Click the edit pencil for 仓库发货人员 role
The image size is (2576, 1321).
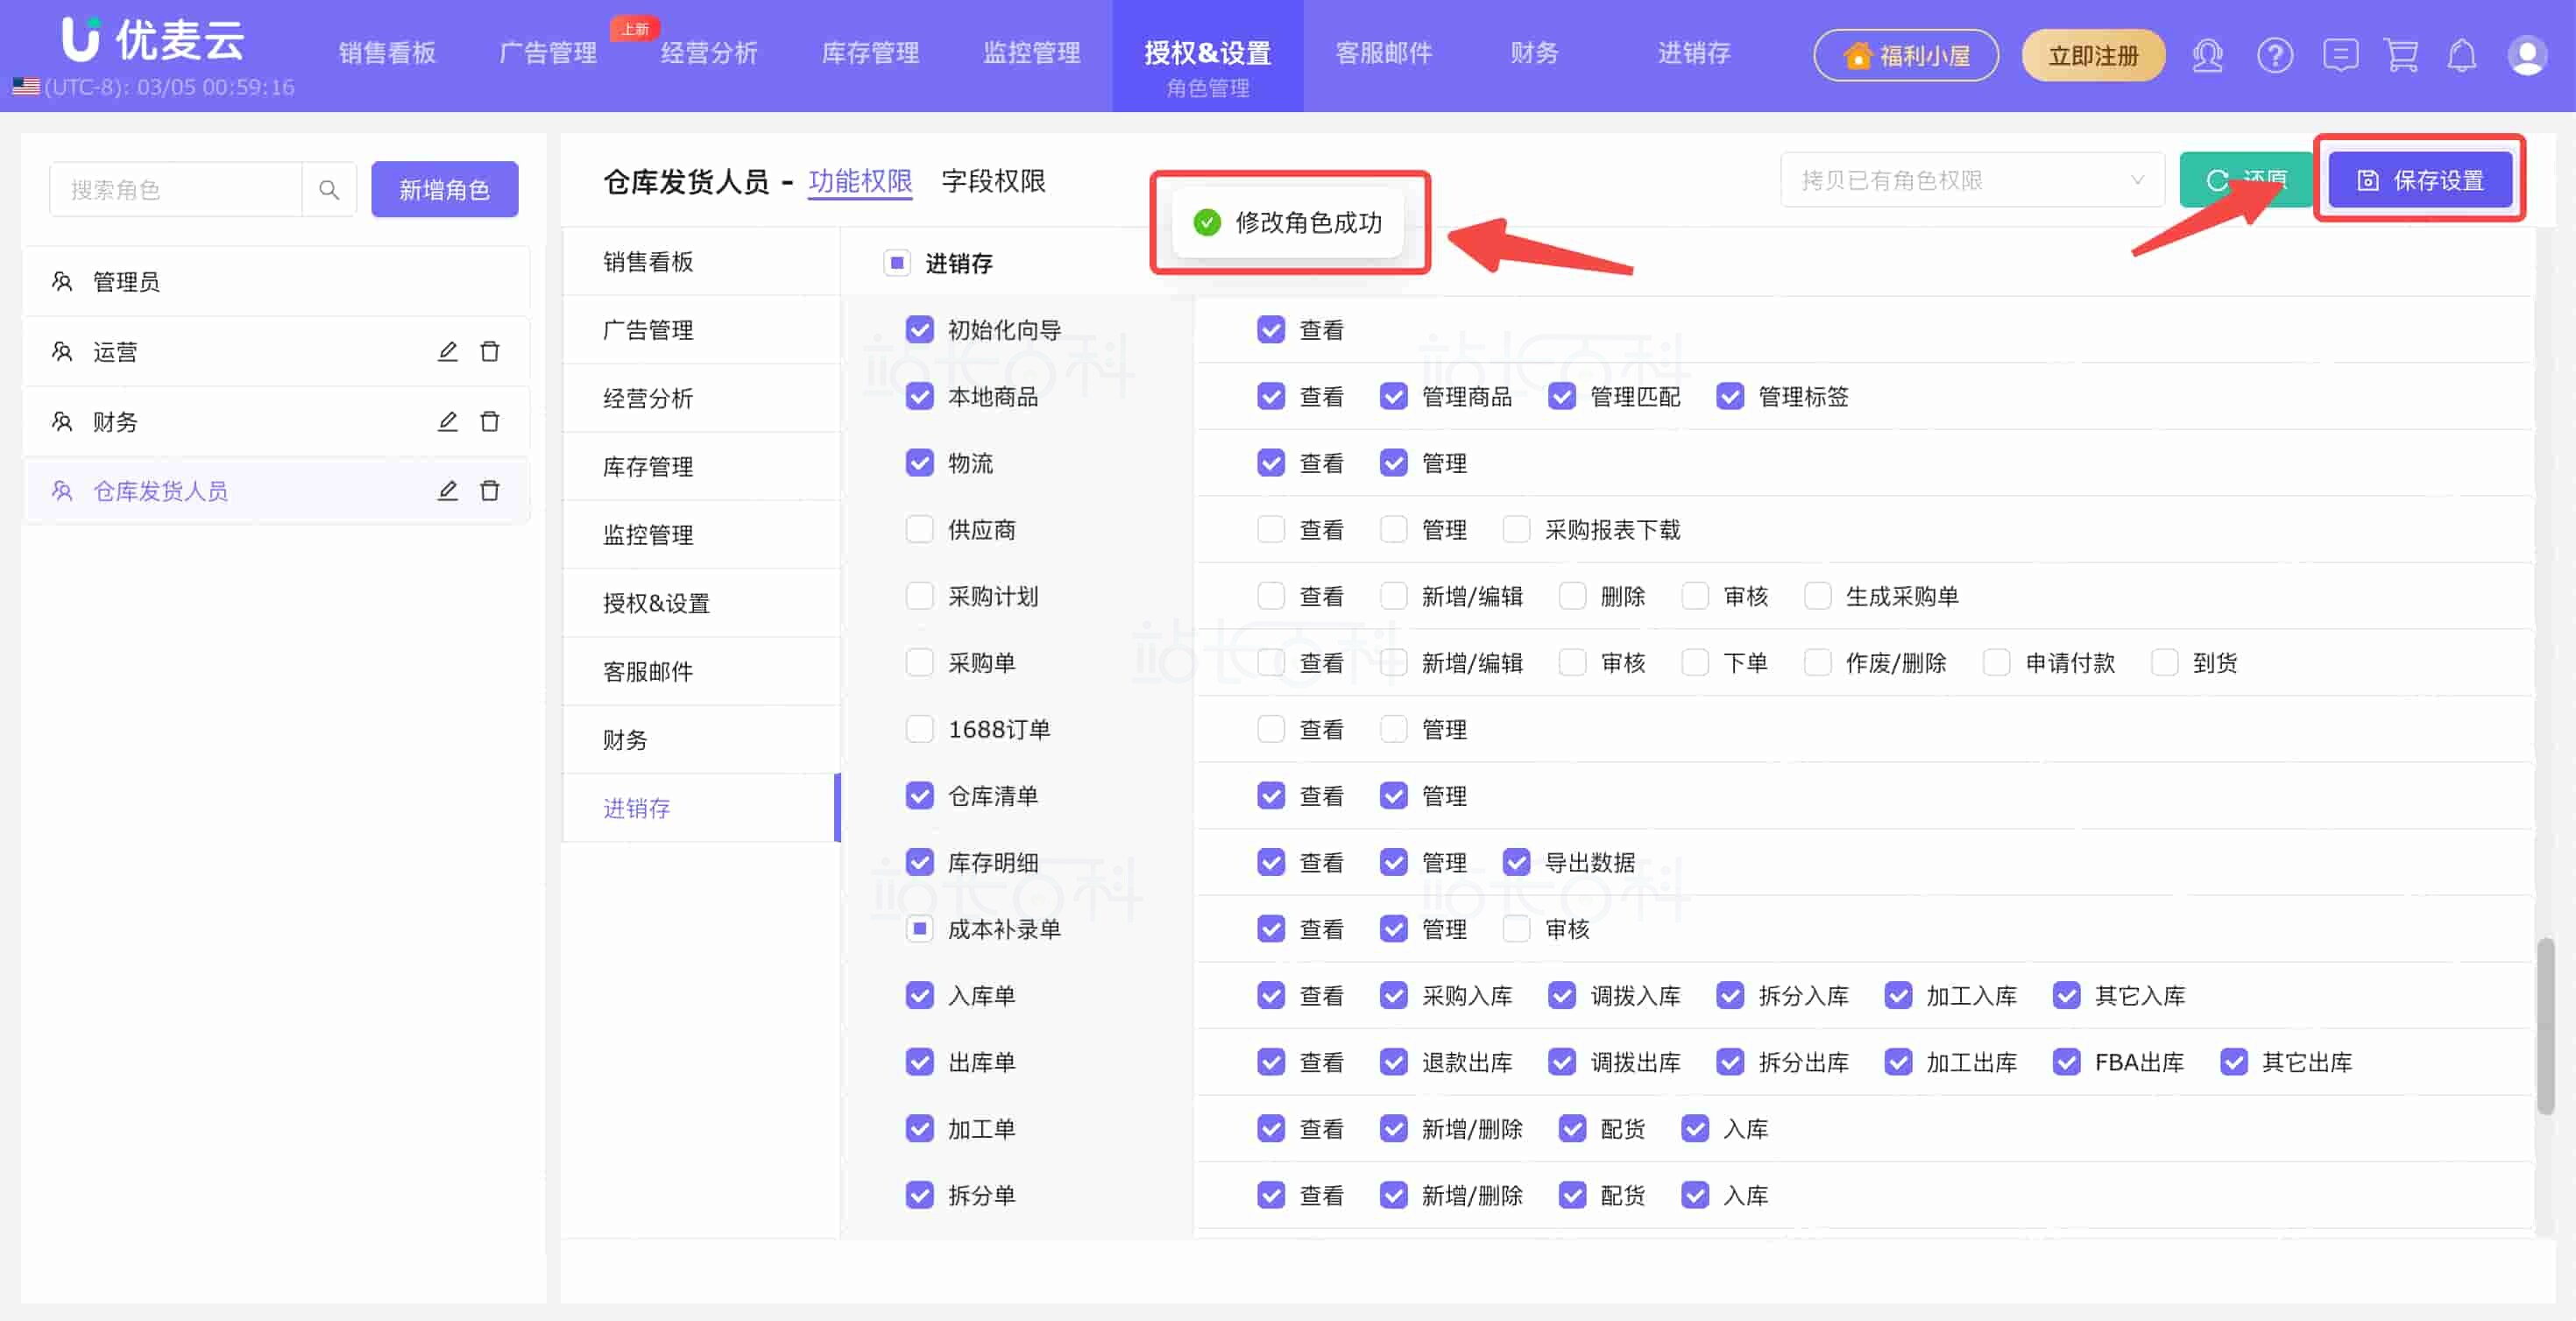pyautogui.click(x=447, y=490)
